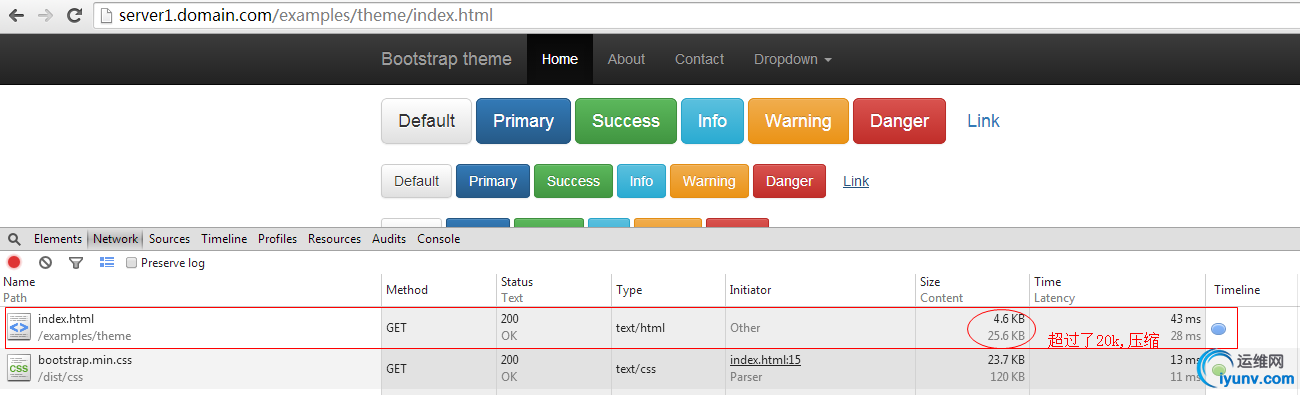Open the Timeline tab in DevTools
The height and width of the screenshot is (395, 1300).
(224, 239)
